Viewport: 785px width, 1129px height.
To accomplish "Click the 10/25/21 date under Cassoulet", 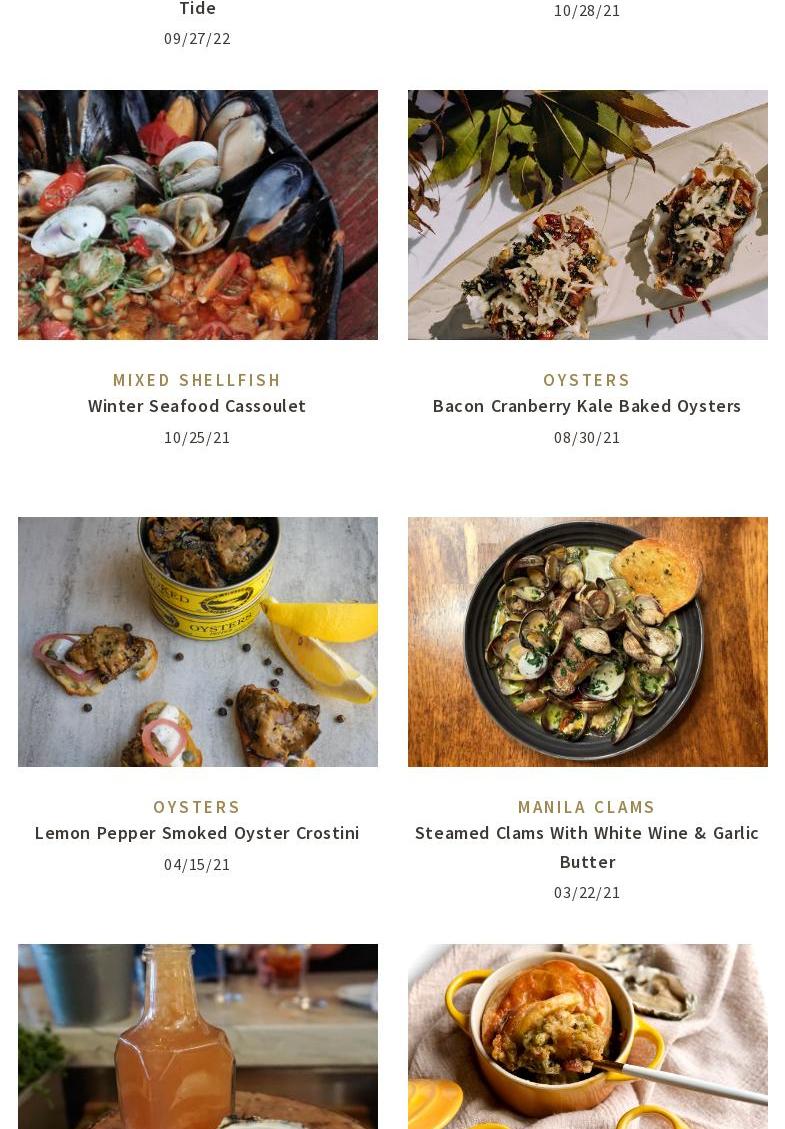I will coord(197,438).
